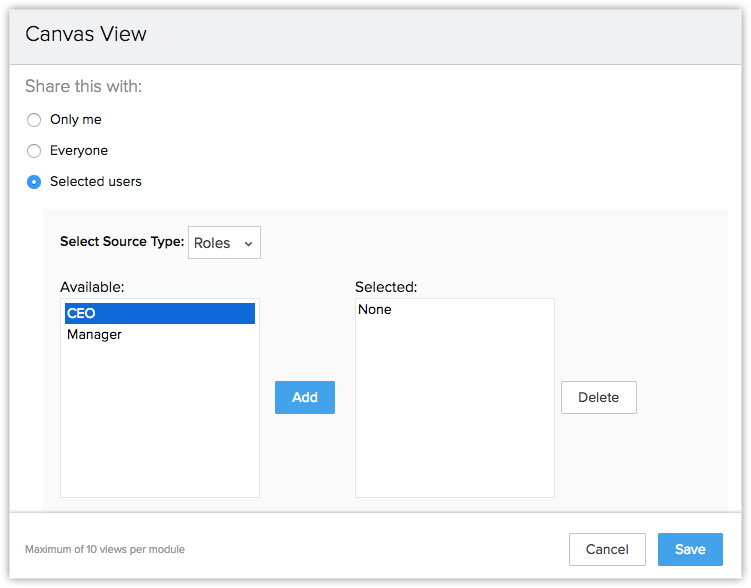Click the "Selected:" list label
The height and width of the screenshot is (588, 751).
386,287
